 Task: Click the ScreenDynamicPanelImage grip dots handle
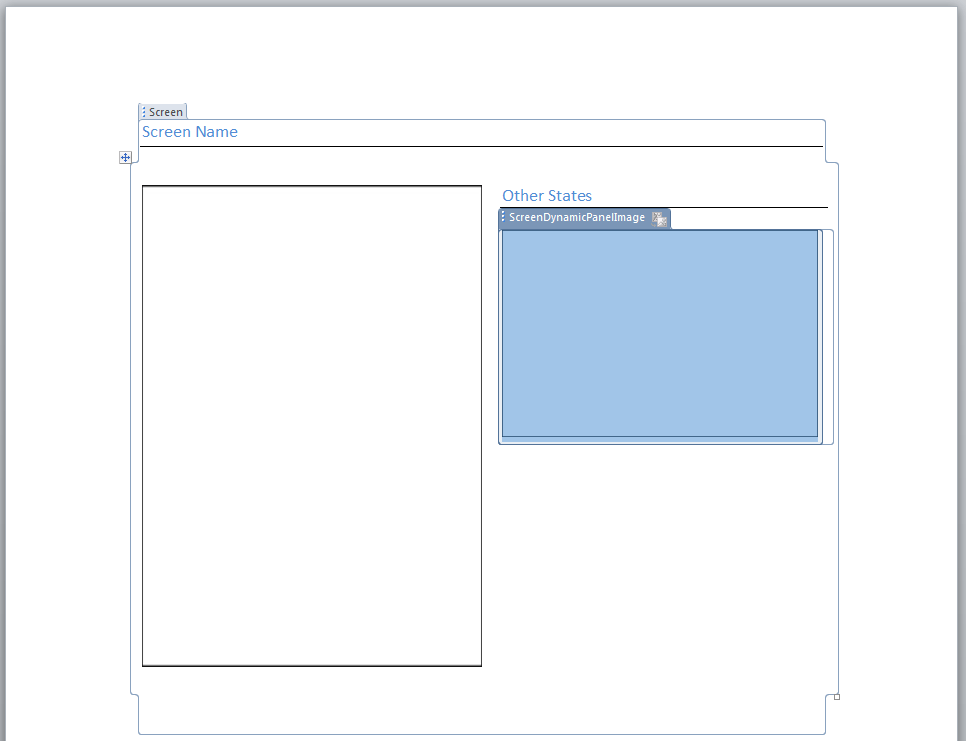[503, 217]
